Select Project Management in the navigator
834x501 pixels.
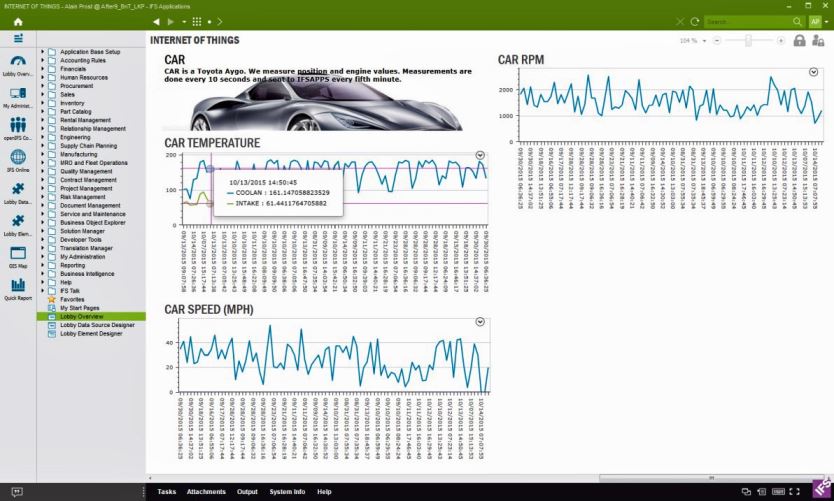(86, 188)
